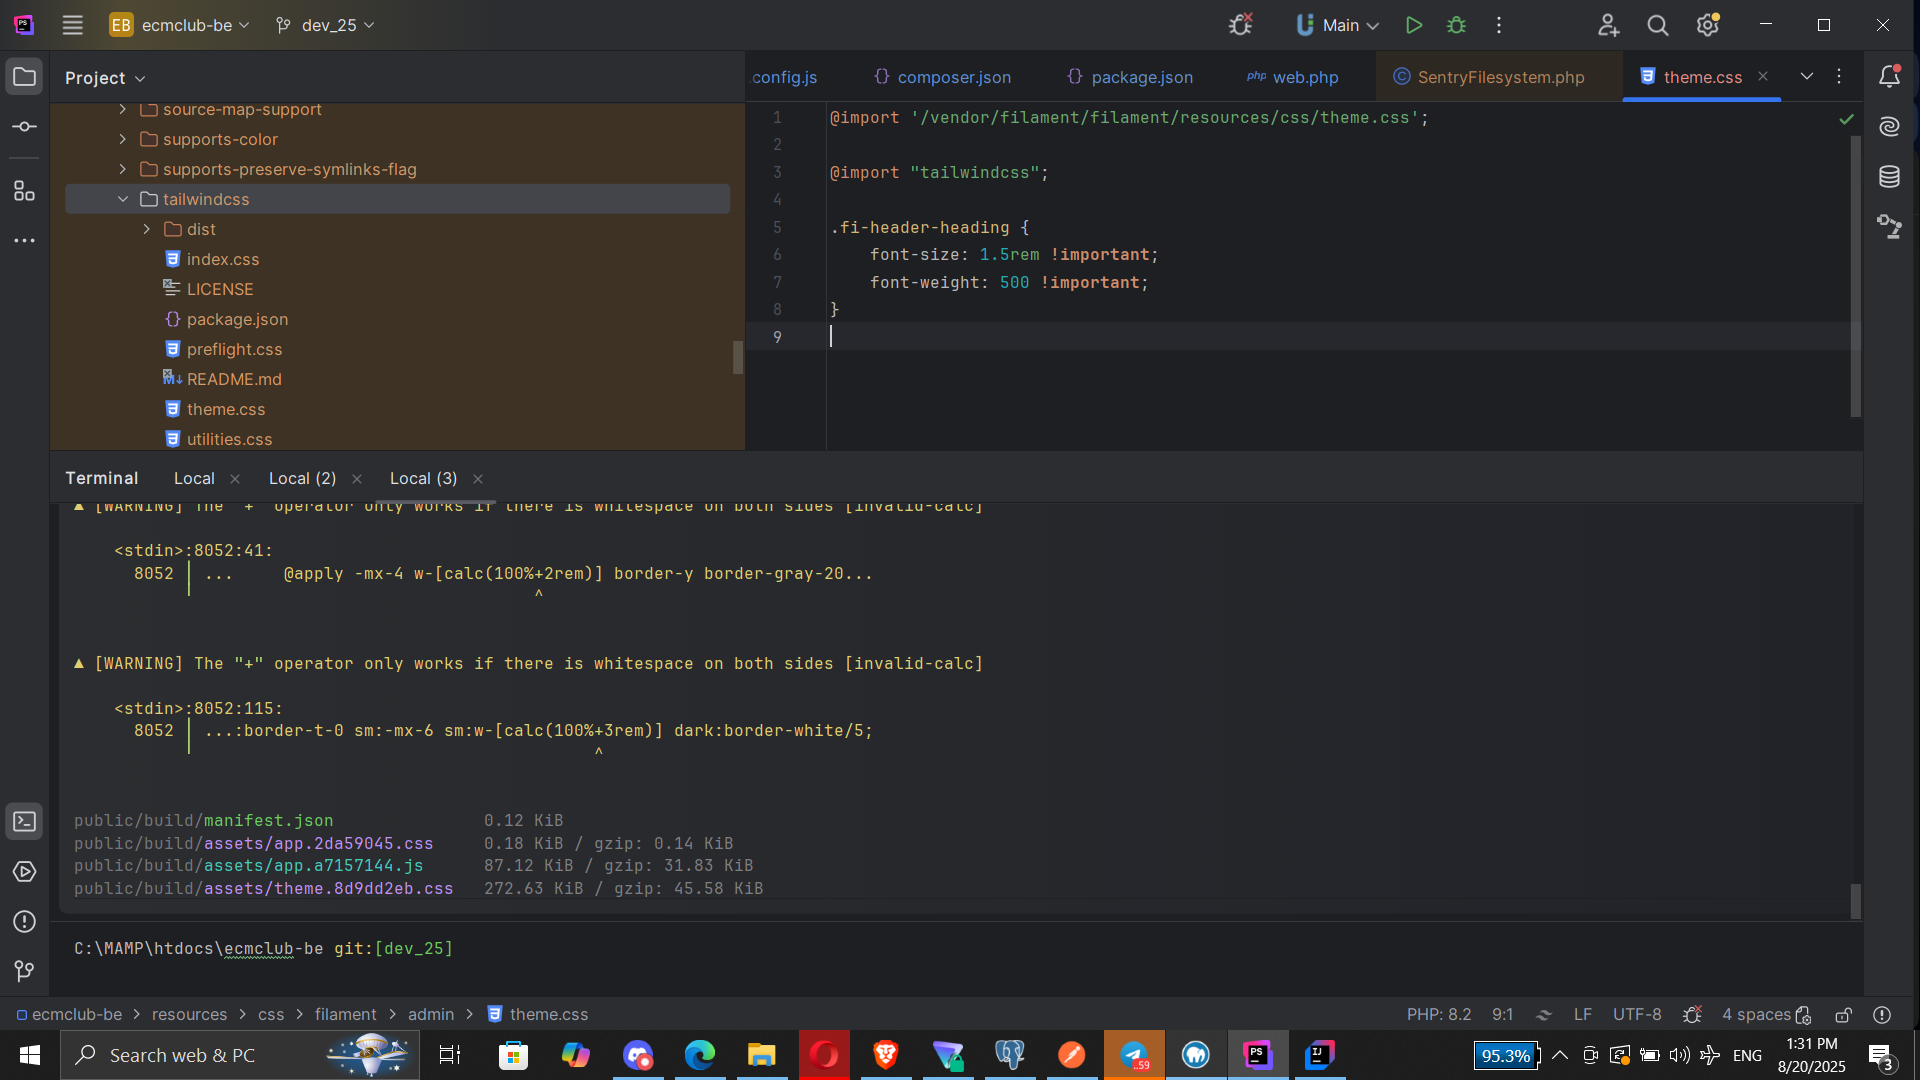Click the terminal command prompt line
Image resolution: width=1920 pixels, height=1080 pixels.
263,948
